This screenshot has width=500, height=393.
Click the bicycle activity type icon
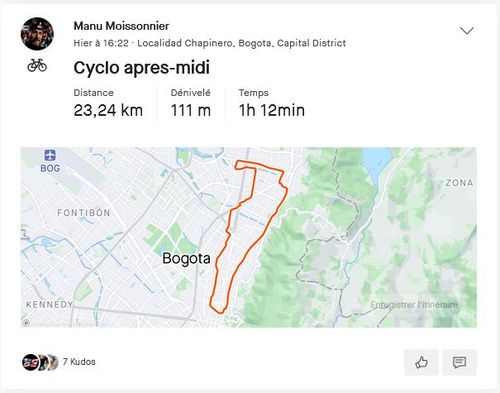pyautogui.click(x=37, y=65)
